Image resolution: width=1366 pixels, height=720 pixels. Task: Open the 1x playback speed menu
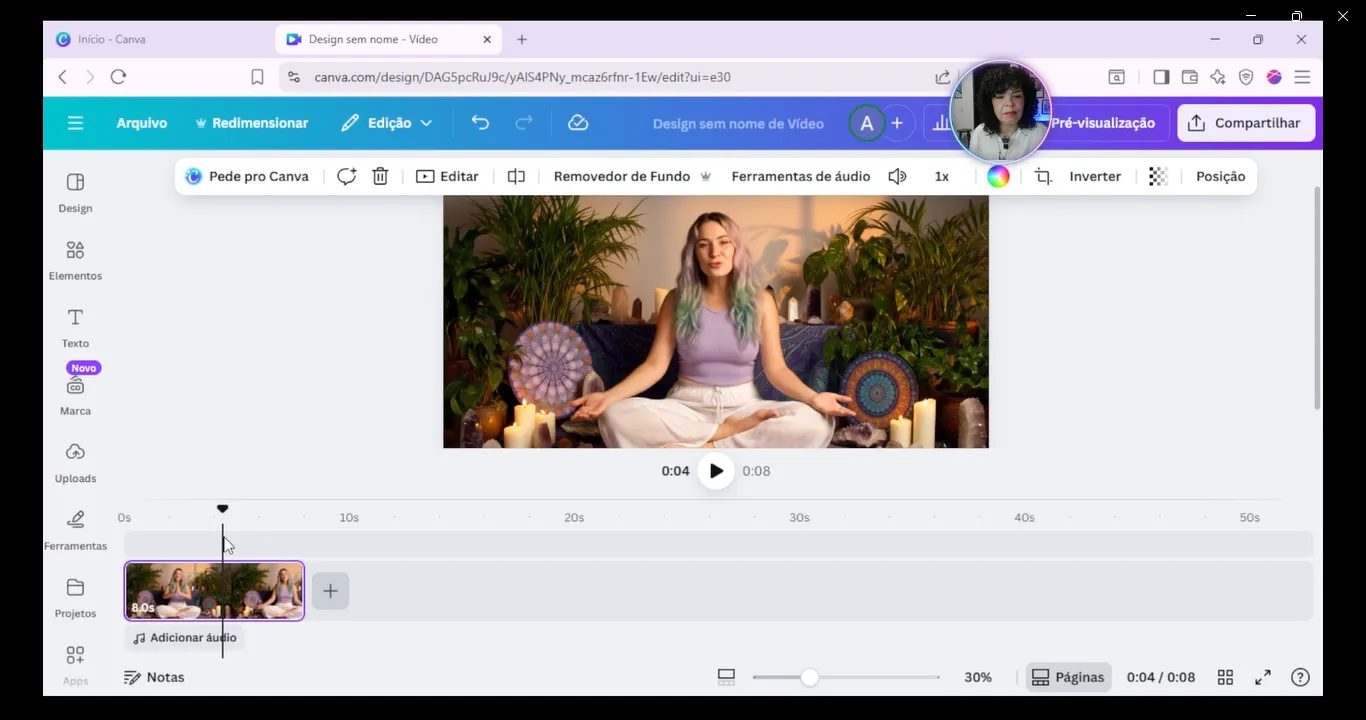(941, 176)
